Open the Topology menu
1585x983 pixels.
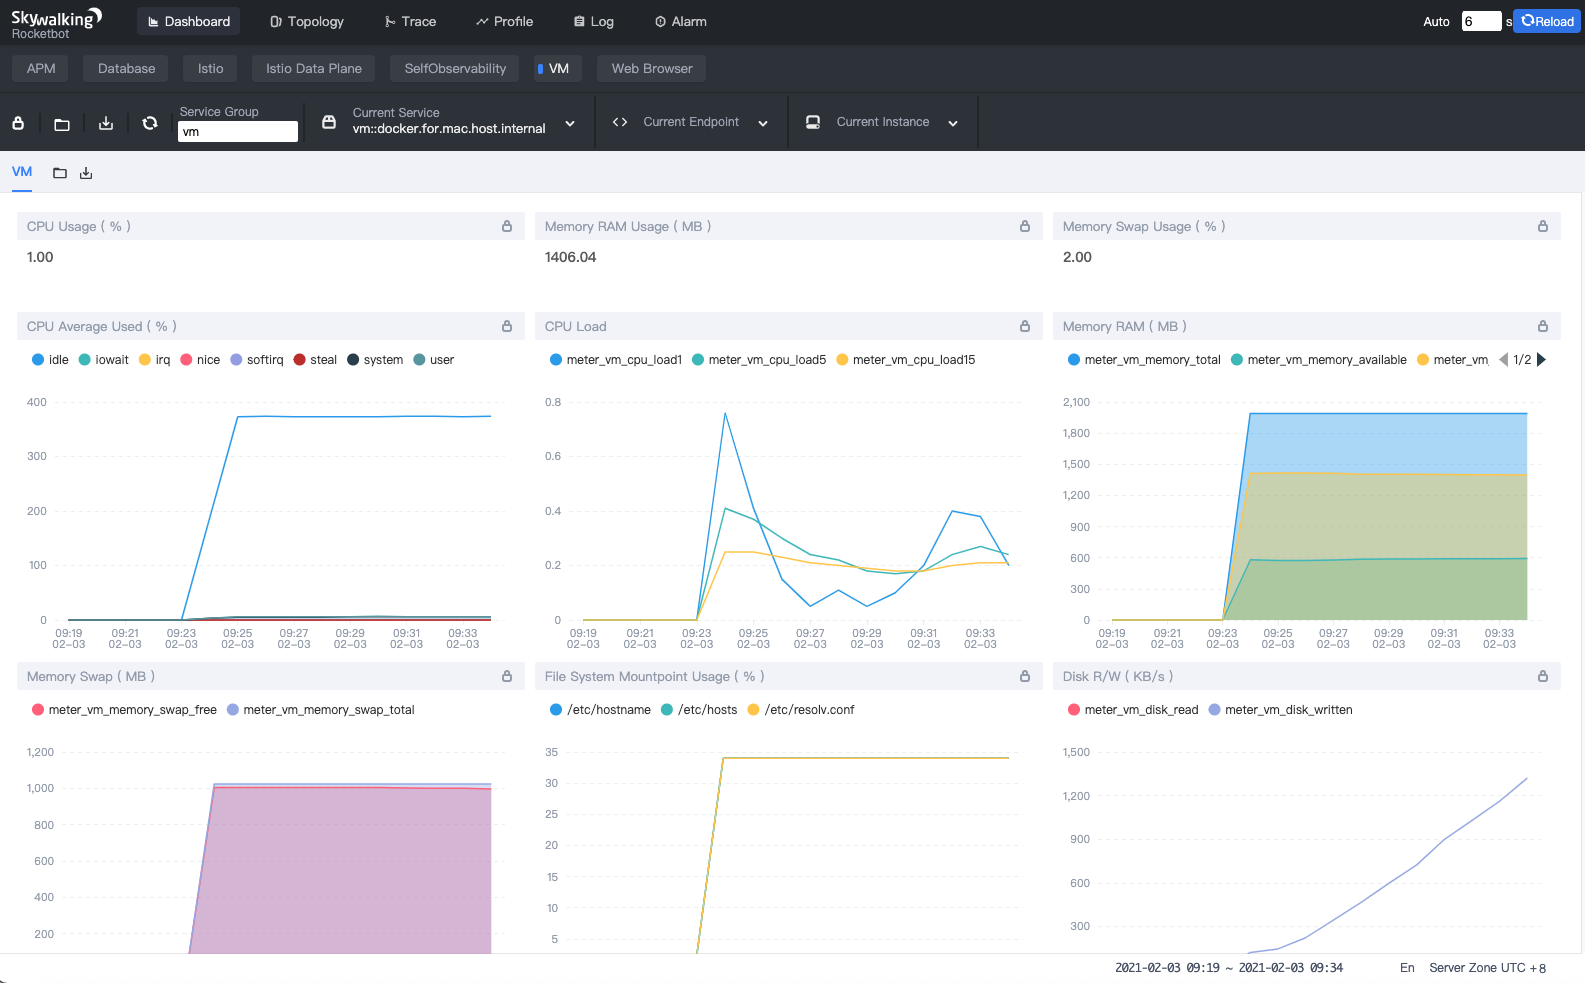(x=307, y=21)
